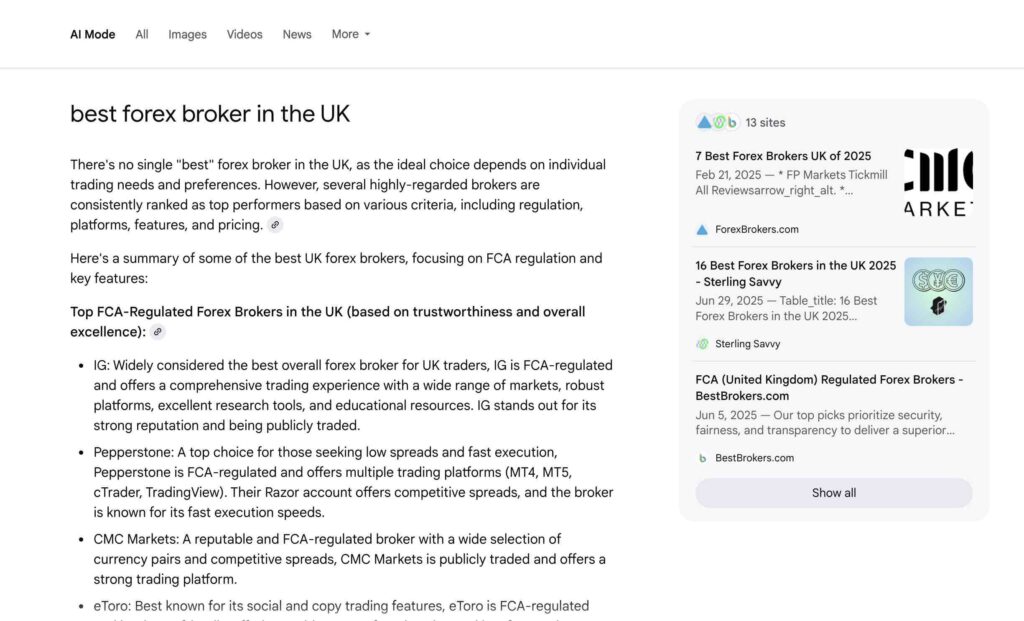Select the Sterling Savvy site favicon

pos(702,343)
